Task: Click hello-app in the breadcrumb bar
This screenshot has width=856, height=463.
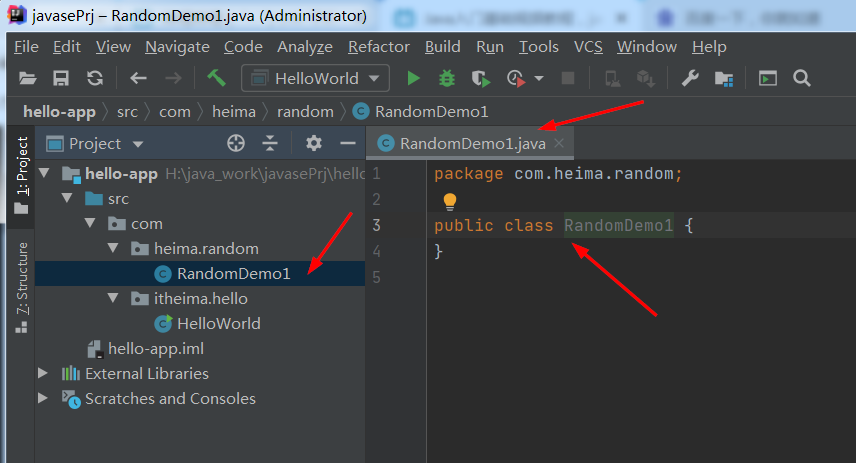Action: pos(60,112)
